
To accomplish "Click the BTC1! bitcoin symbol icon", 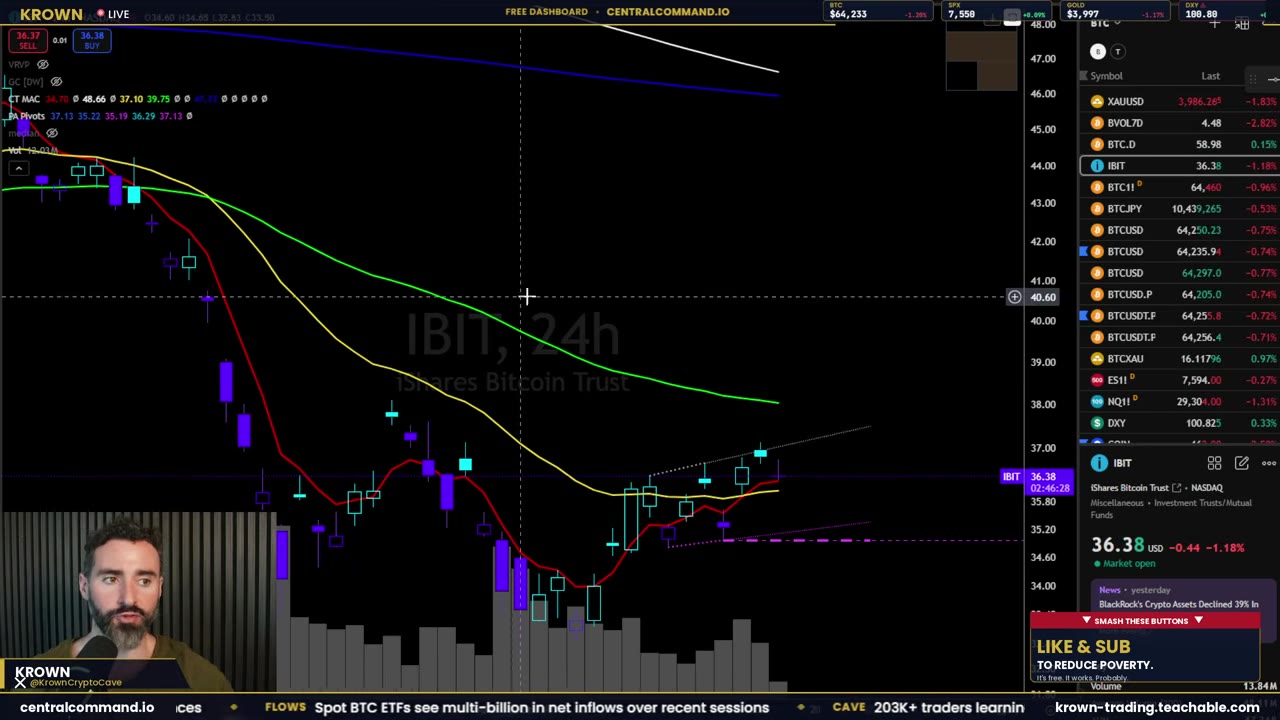I will click(1097, 187).
